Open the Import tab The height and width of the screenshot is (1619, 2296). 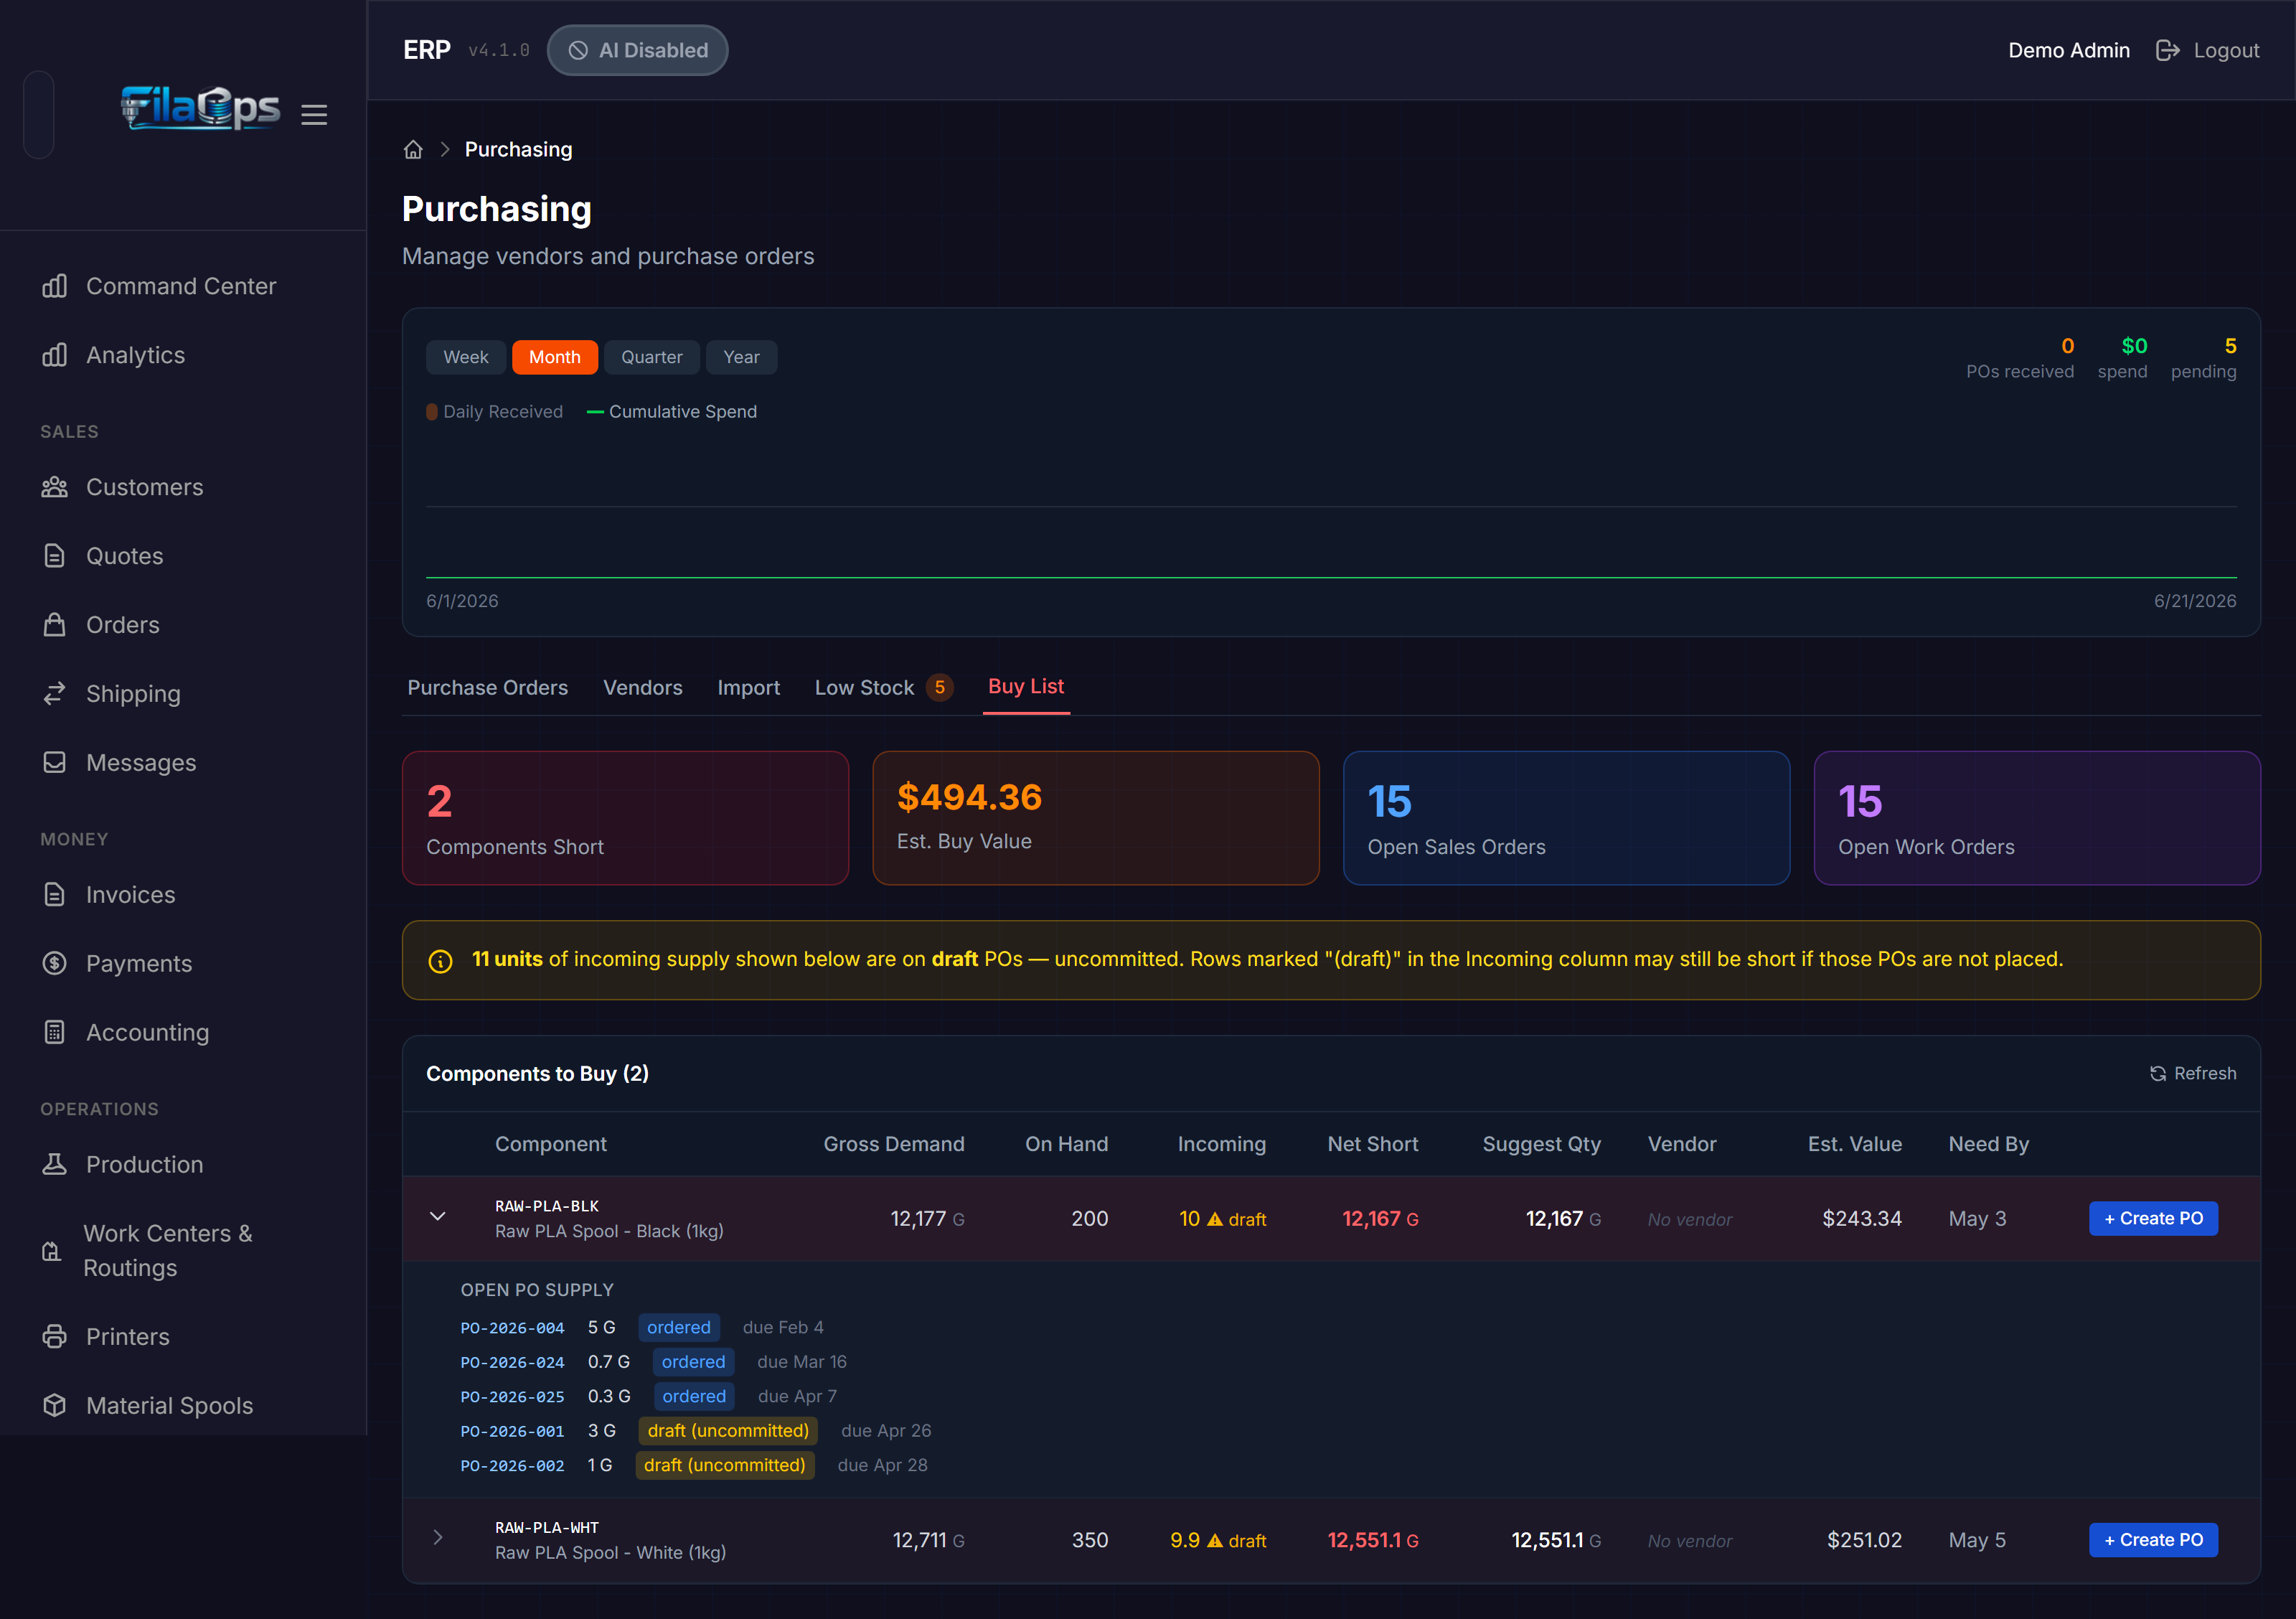pos(748,688)
